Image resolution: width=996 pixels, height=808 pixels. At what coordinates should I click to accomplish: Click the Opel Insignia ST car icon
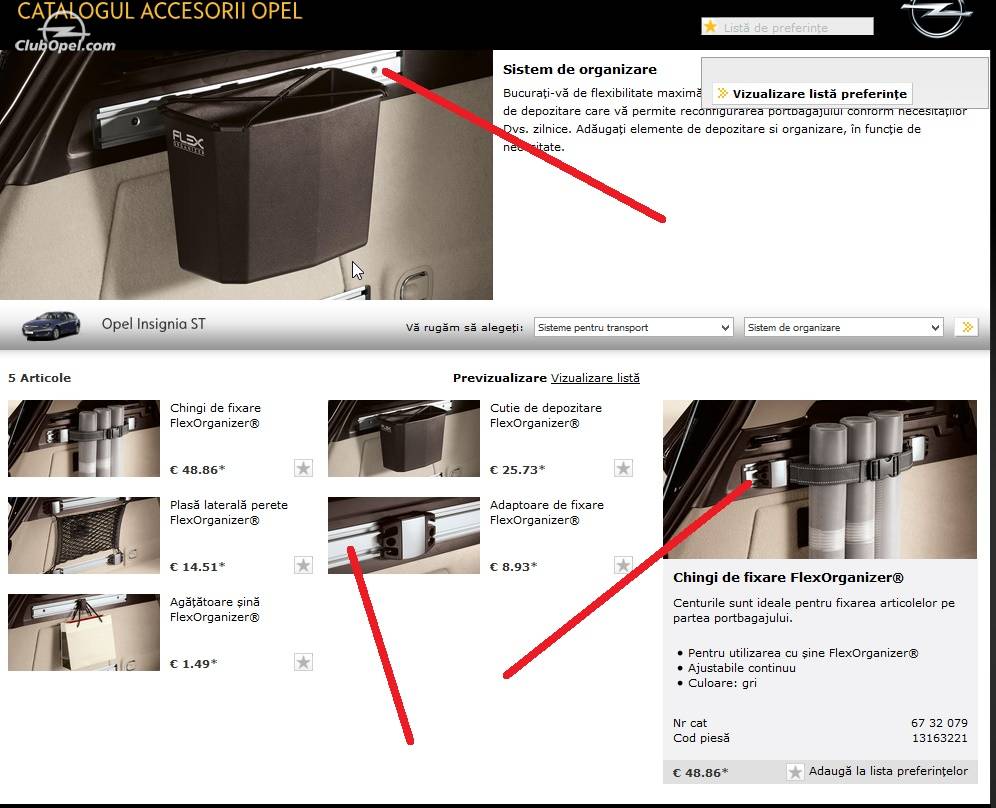click(51, 325)
